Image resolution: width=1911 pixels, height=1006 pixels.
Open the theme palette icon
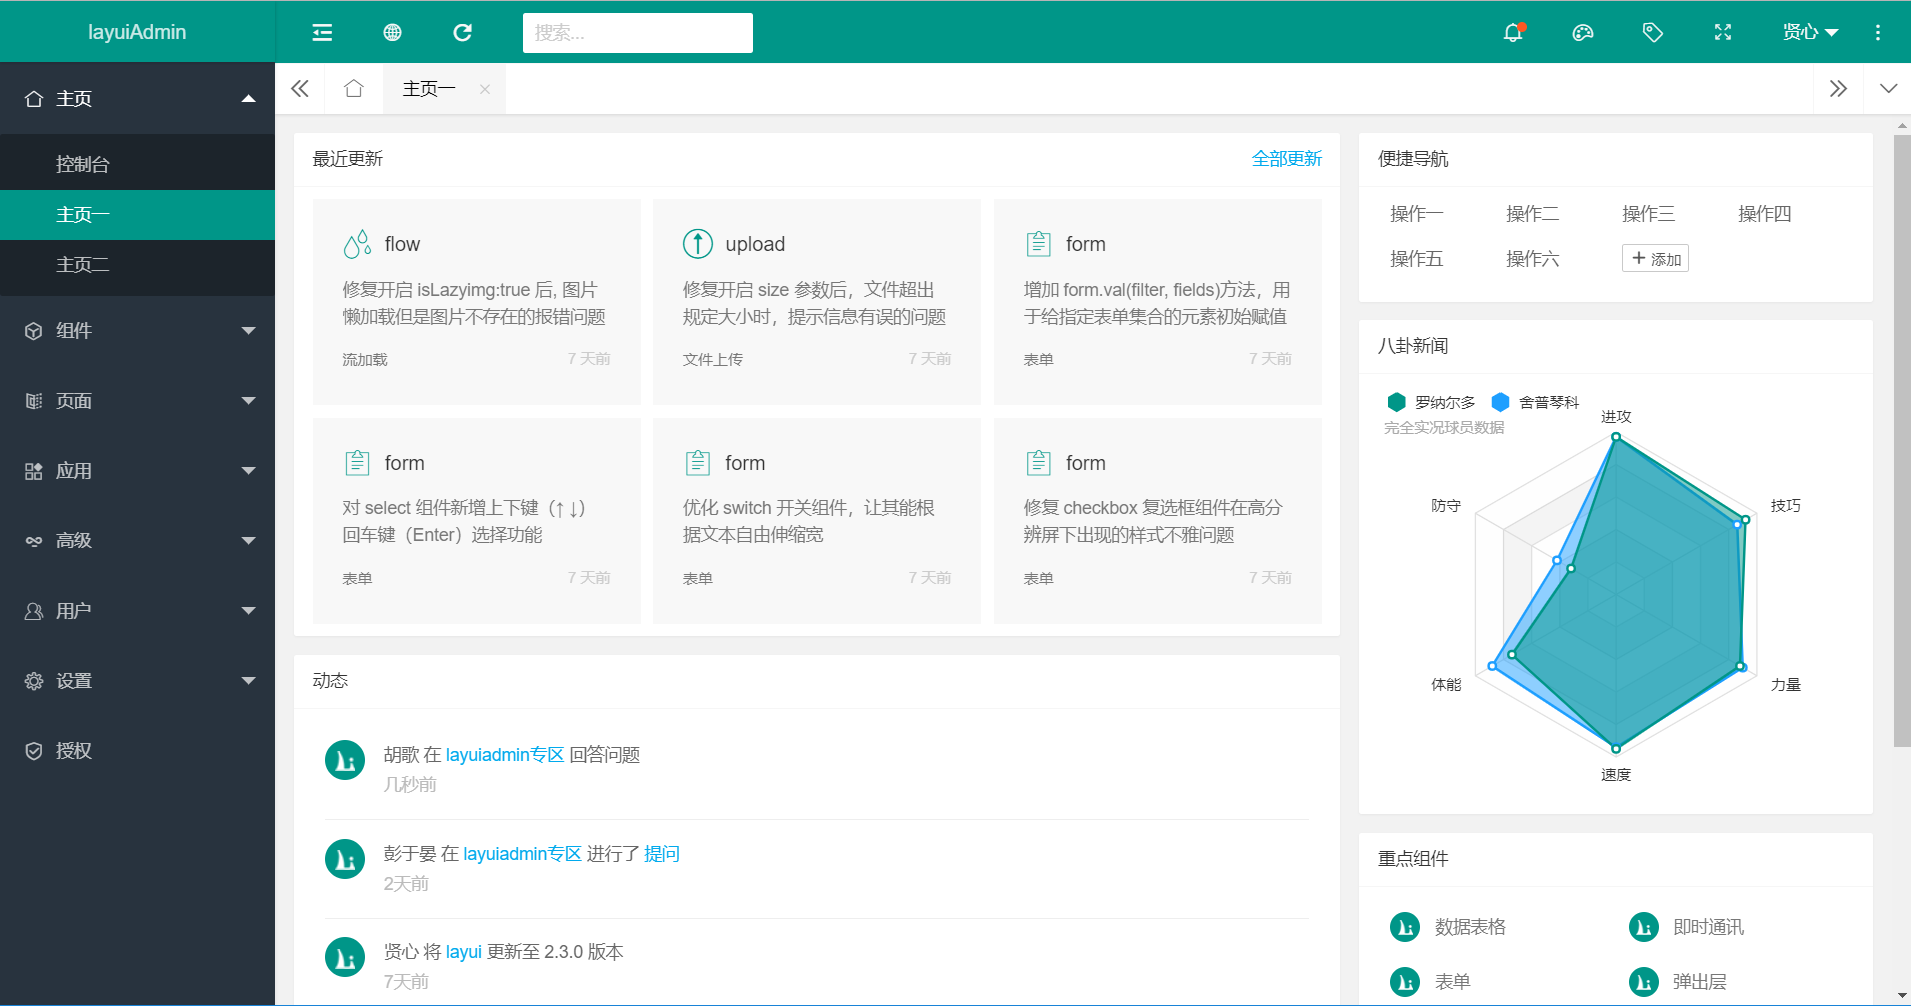(1582, 33)
